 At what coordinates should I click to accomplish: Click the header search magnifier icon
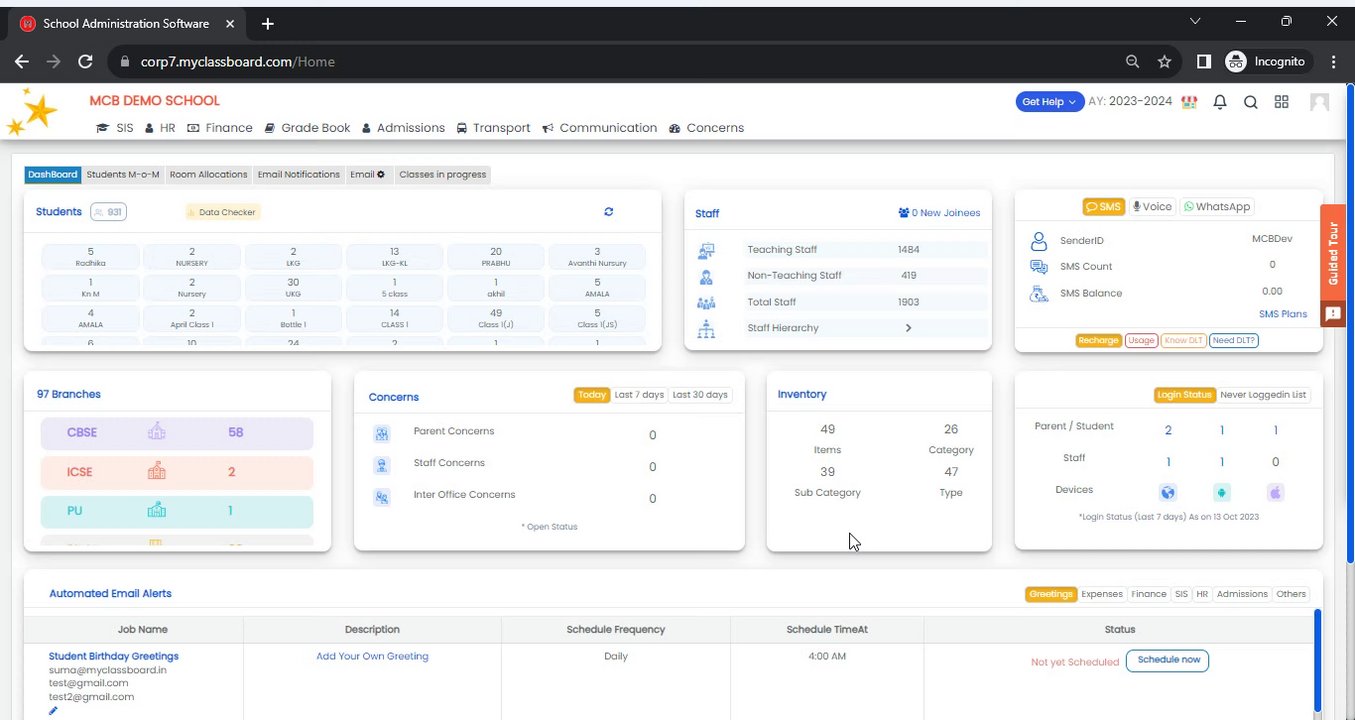(1250, 102)
